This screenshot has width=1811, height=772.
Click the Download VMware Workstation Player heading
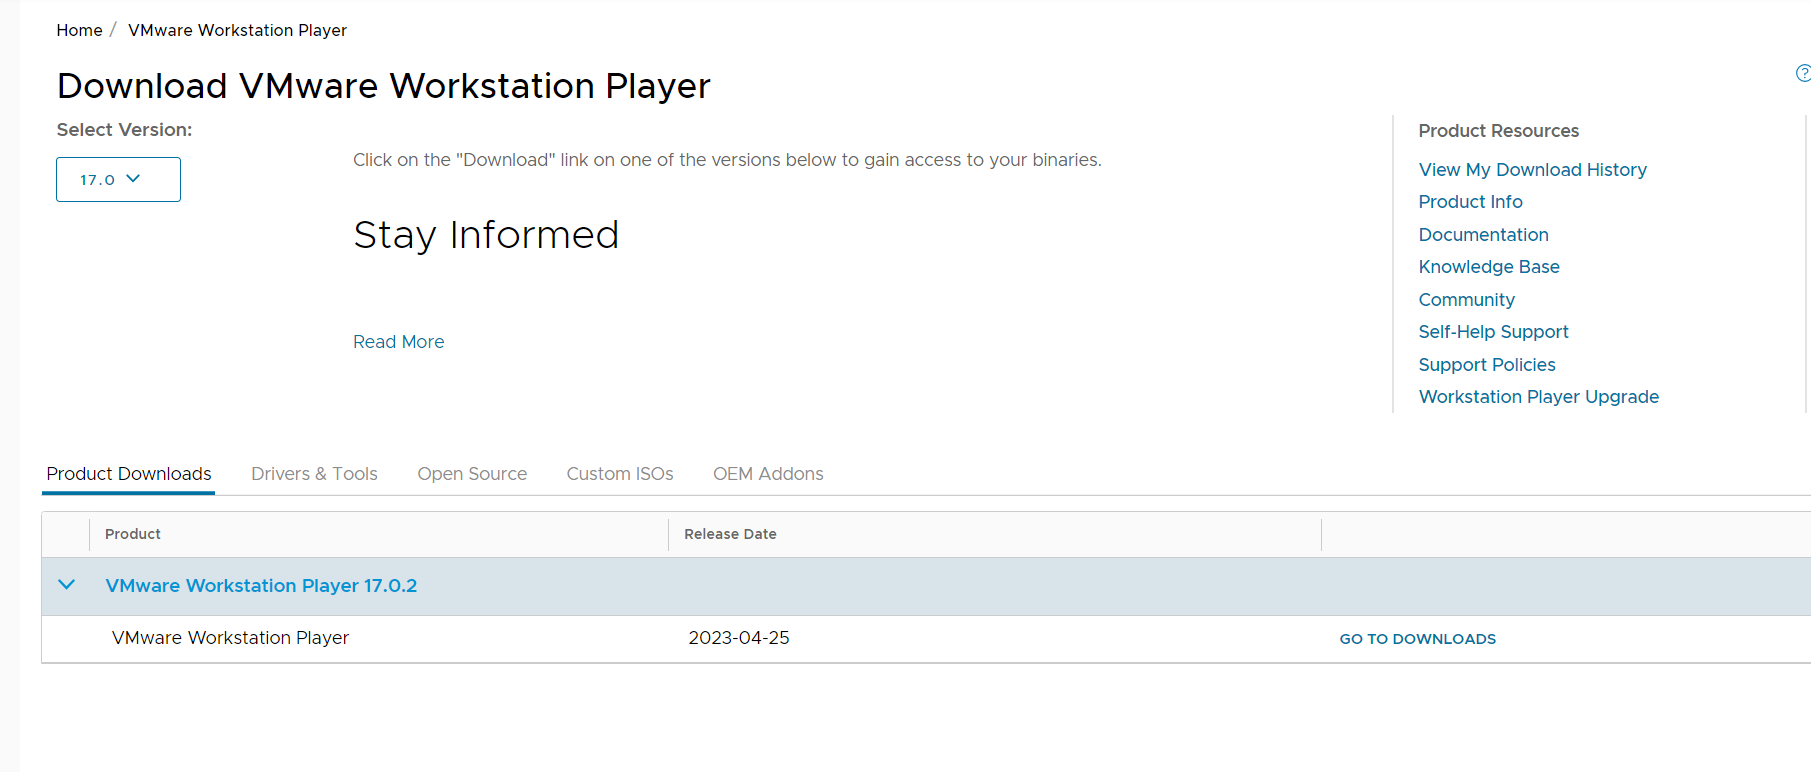(x=384, y=86)
